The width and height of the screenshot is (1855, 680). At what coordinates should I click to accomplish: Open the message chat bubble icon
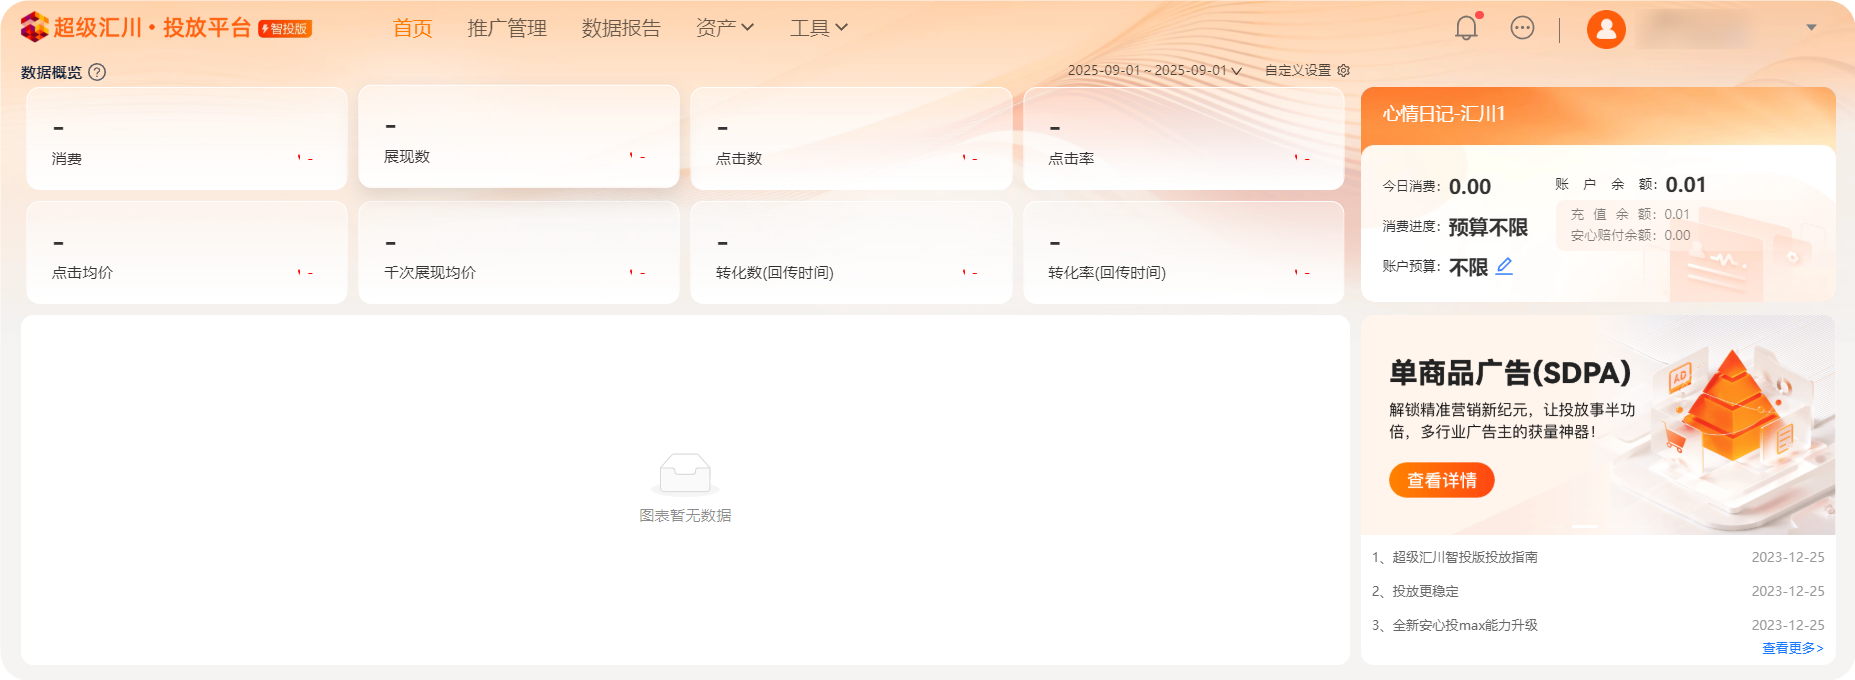click(1522, 28)
